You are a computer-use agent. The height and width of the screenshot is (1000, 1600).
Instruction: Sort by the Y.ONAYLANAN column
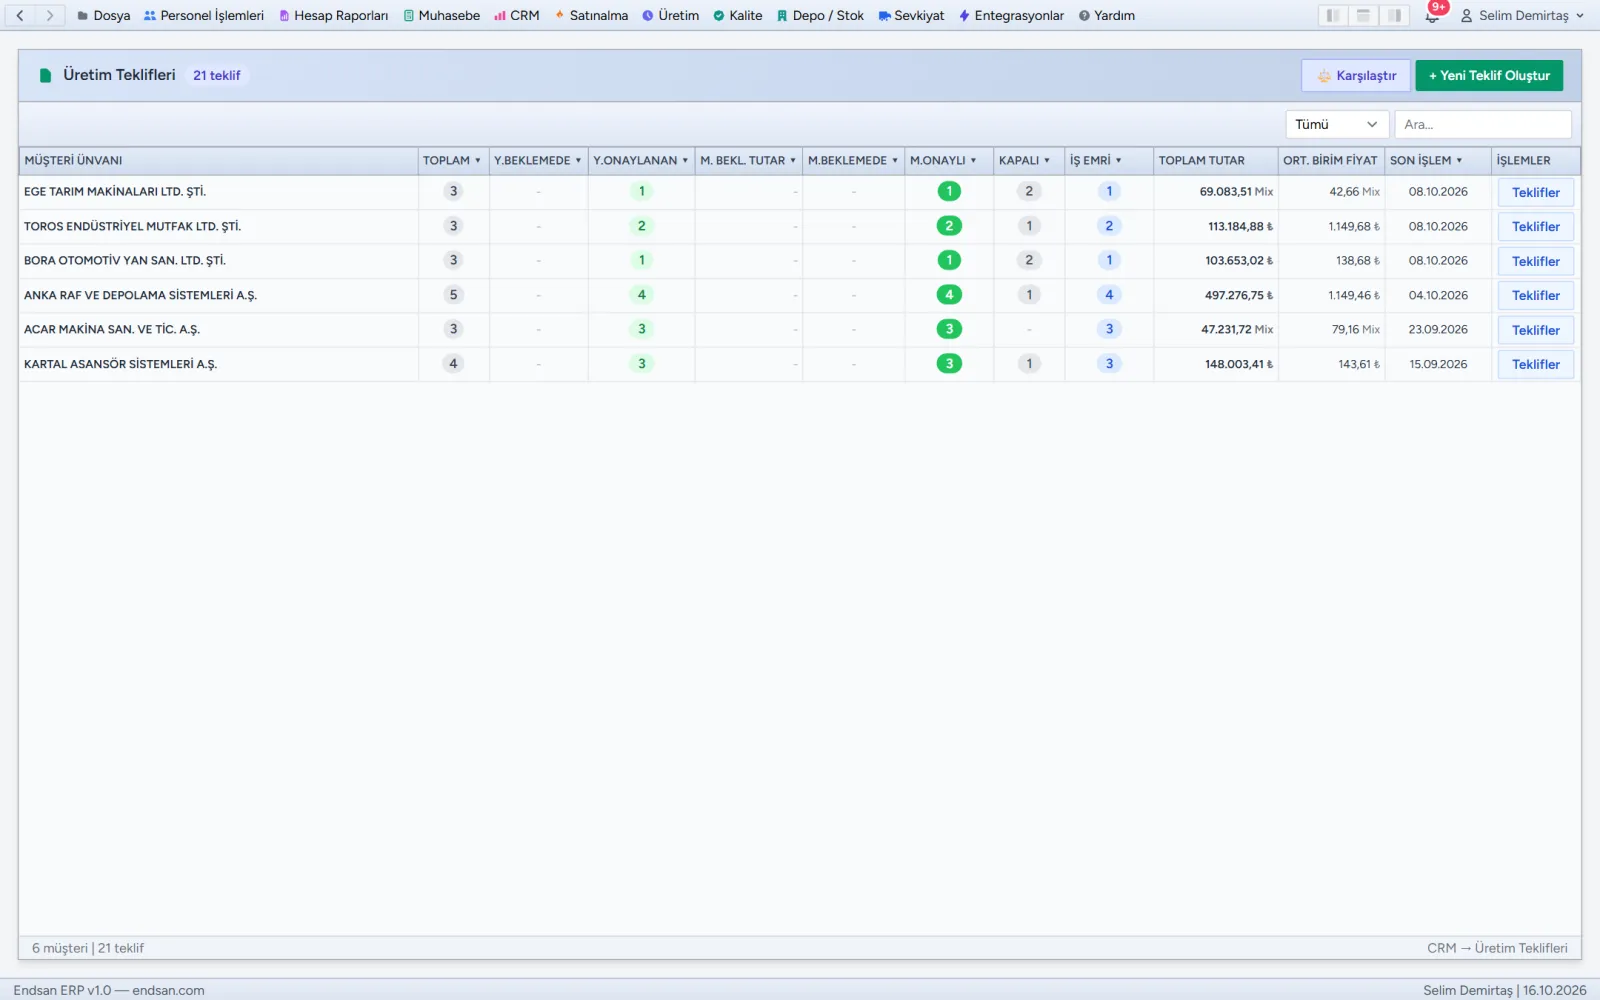pyautogui.click(x=641, y=160)
